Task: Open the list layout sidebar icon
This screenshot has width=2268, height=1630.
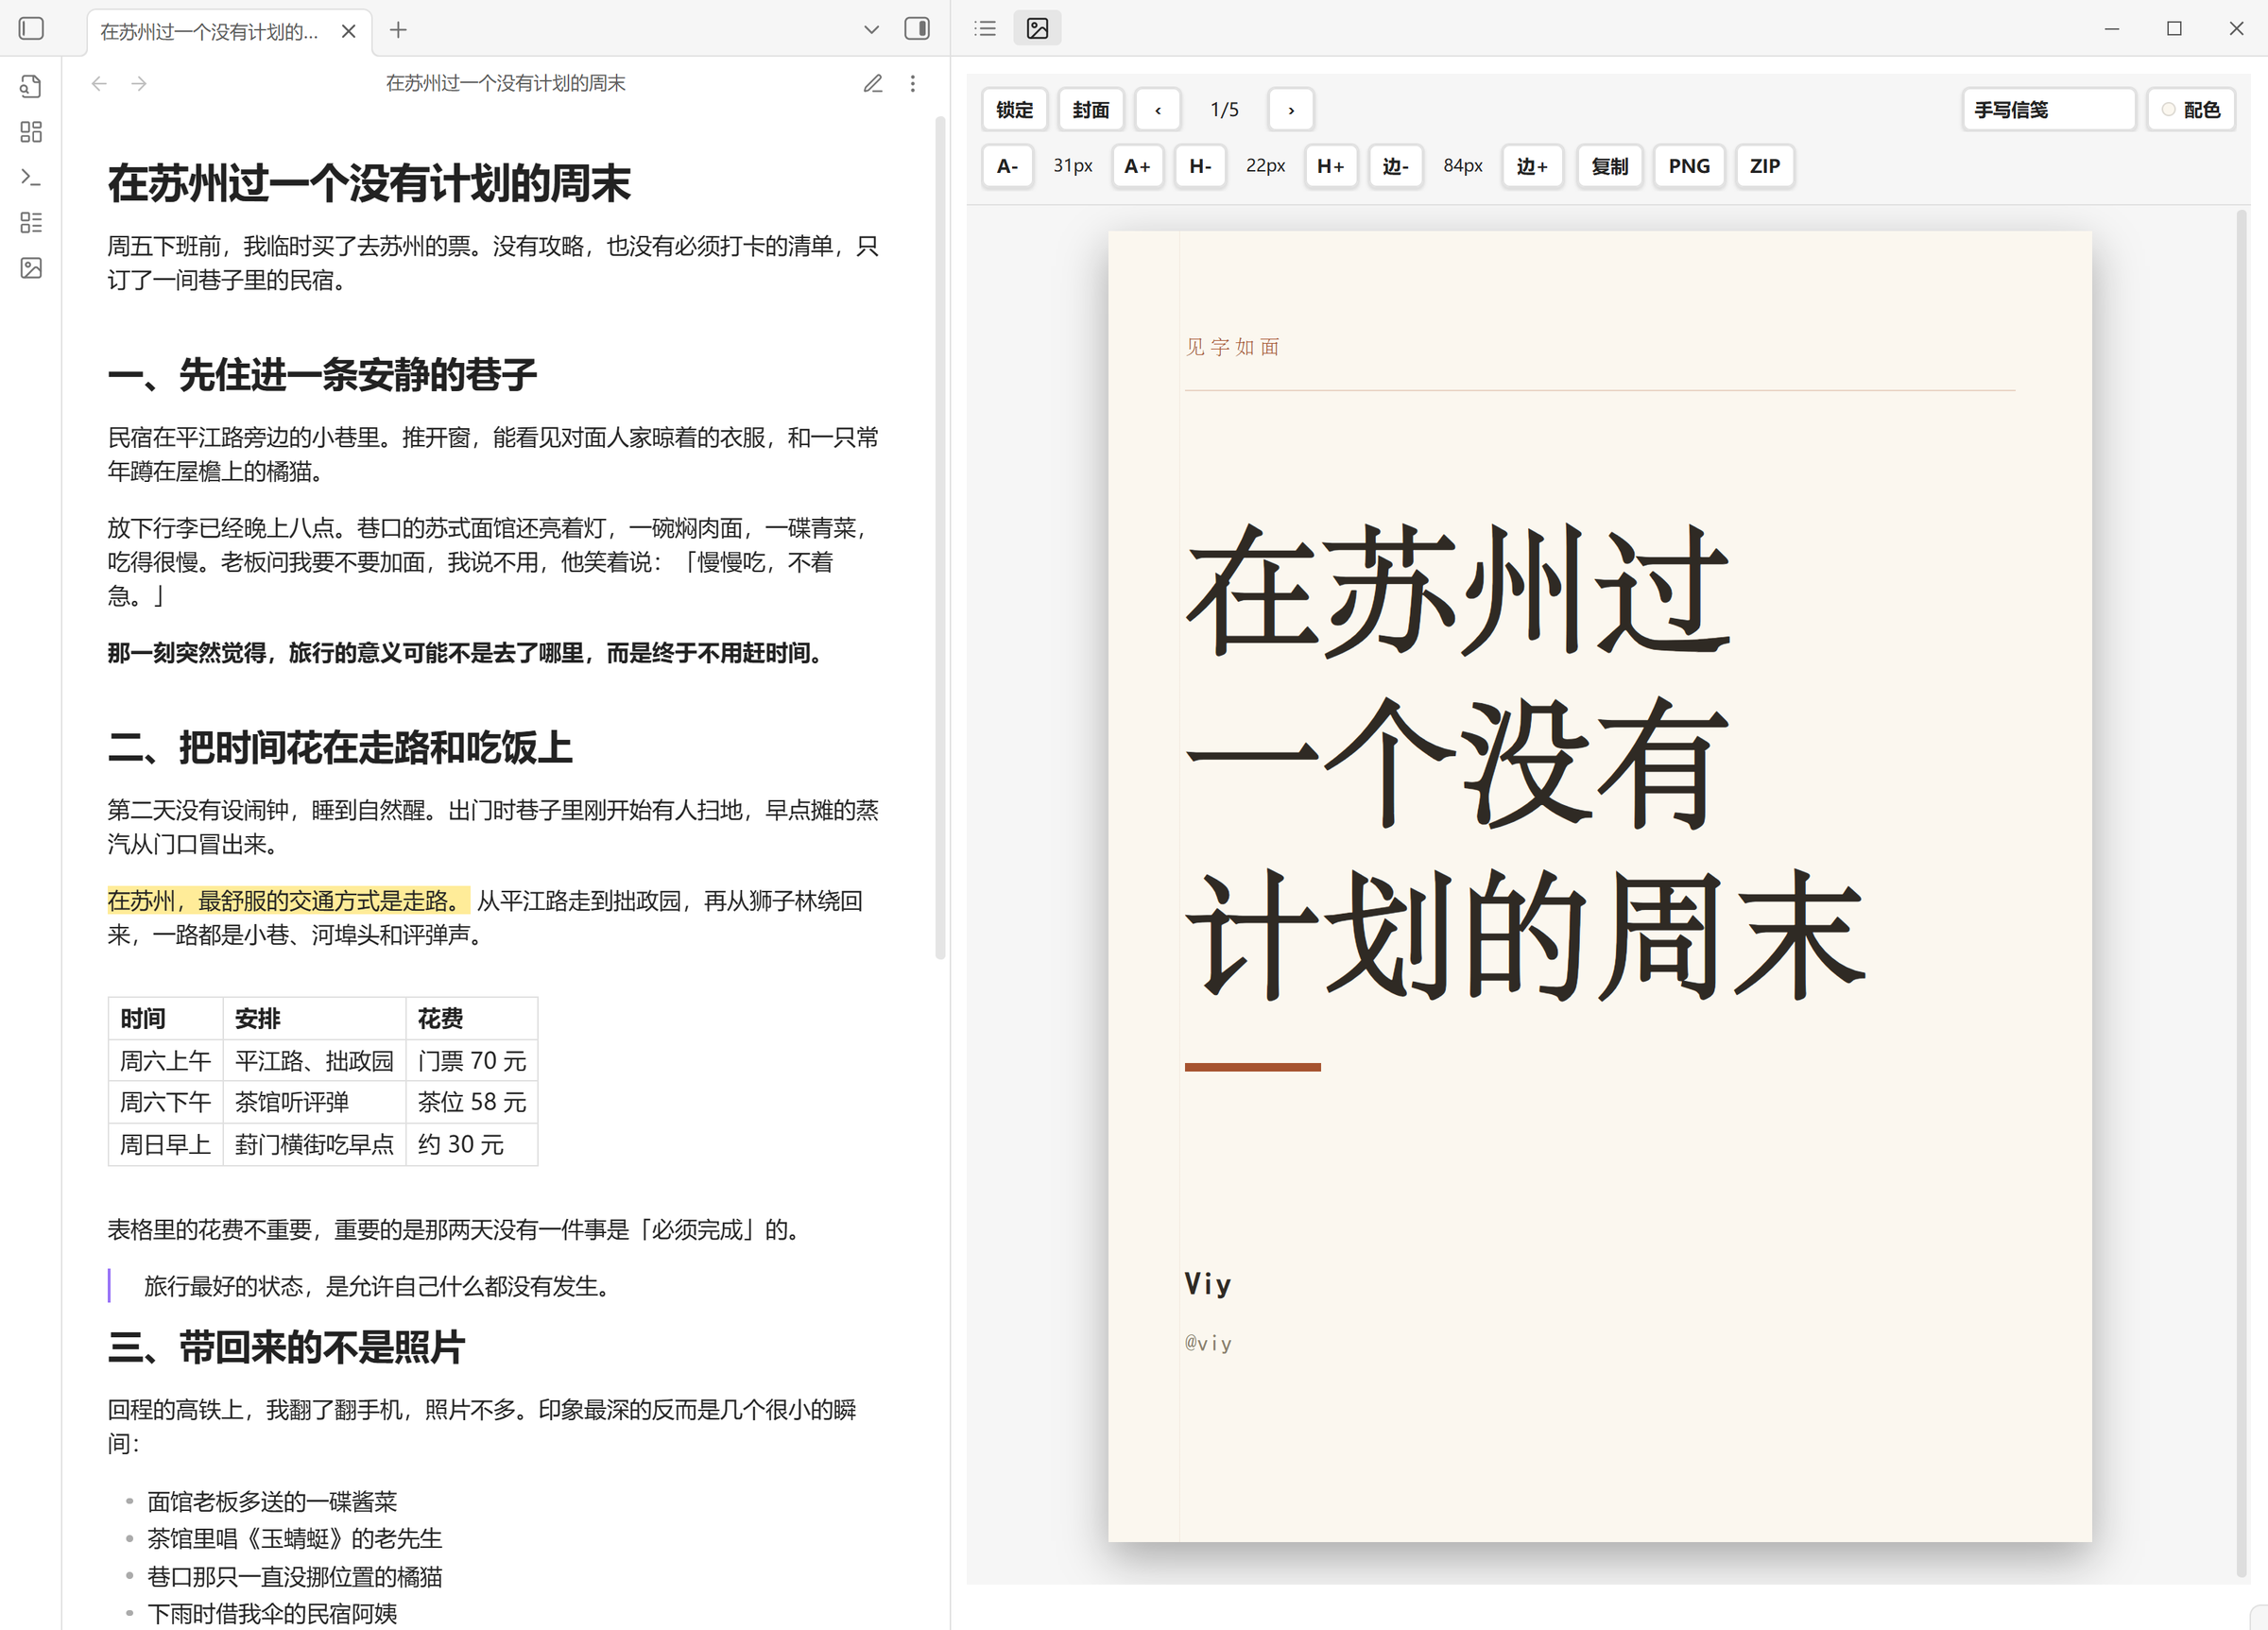Action: [x=31, y=222]
